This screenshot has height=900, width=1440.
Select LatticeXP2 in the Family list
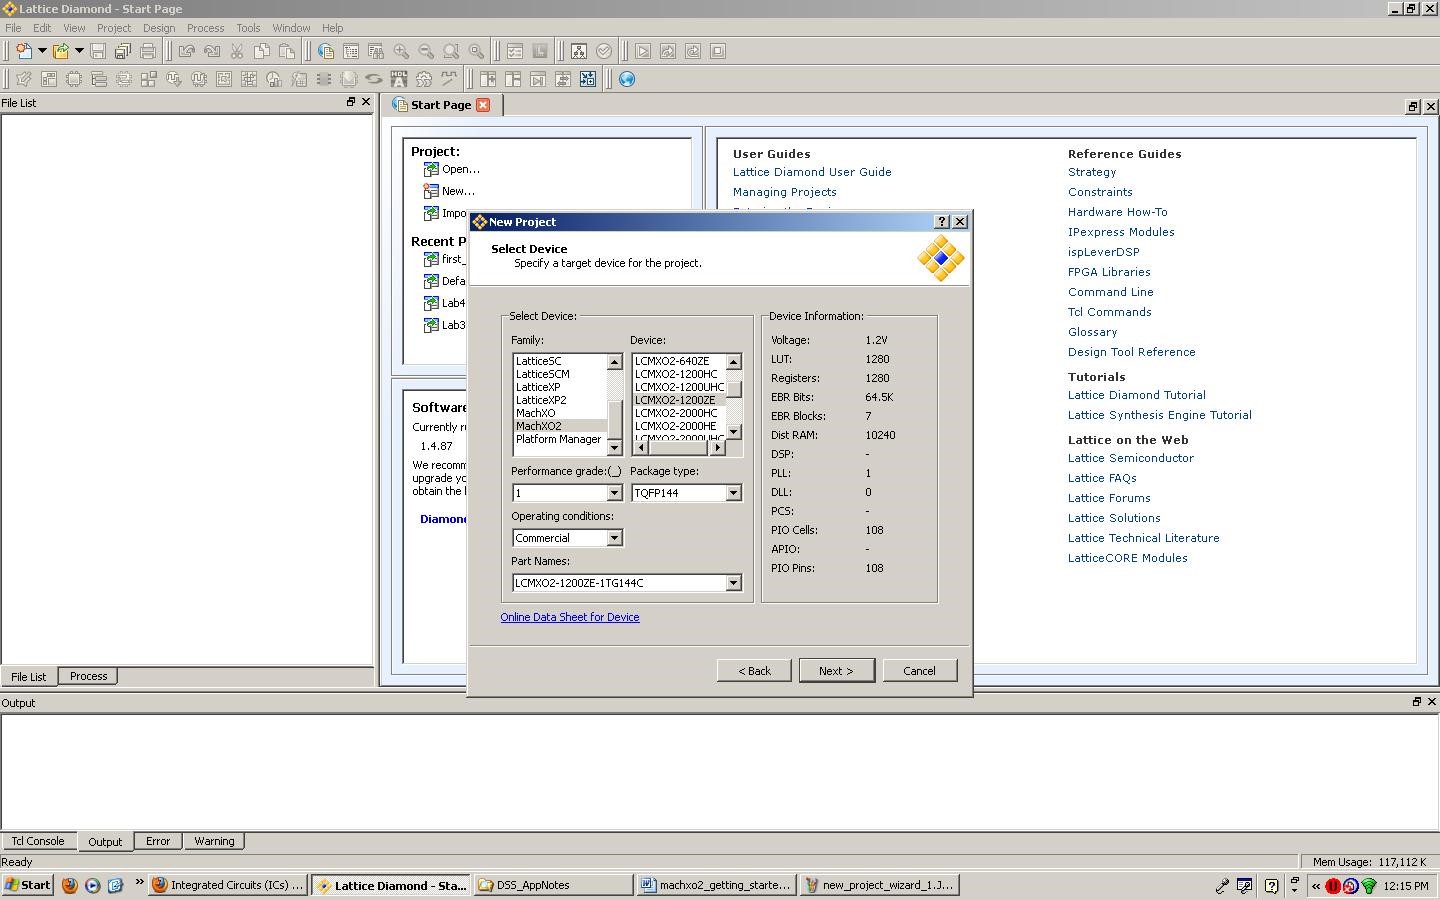click(541, 400)
